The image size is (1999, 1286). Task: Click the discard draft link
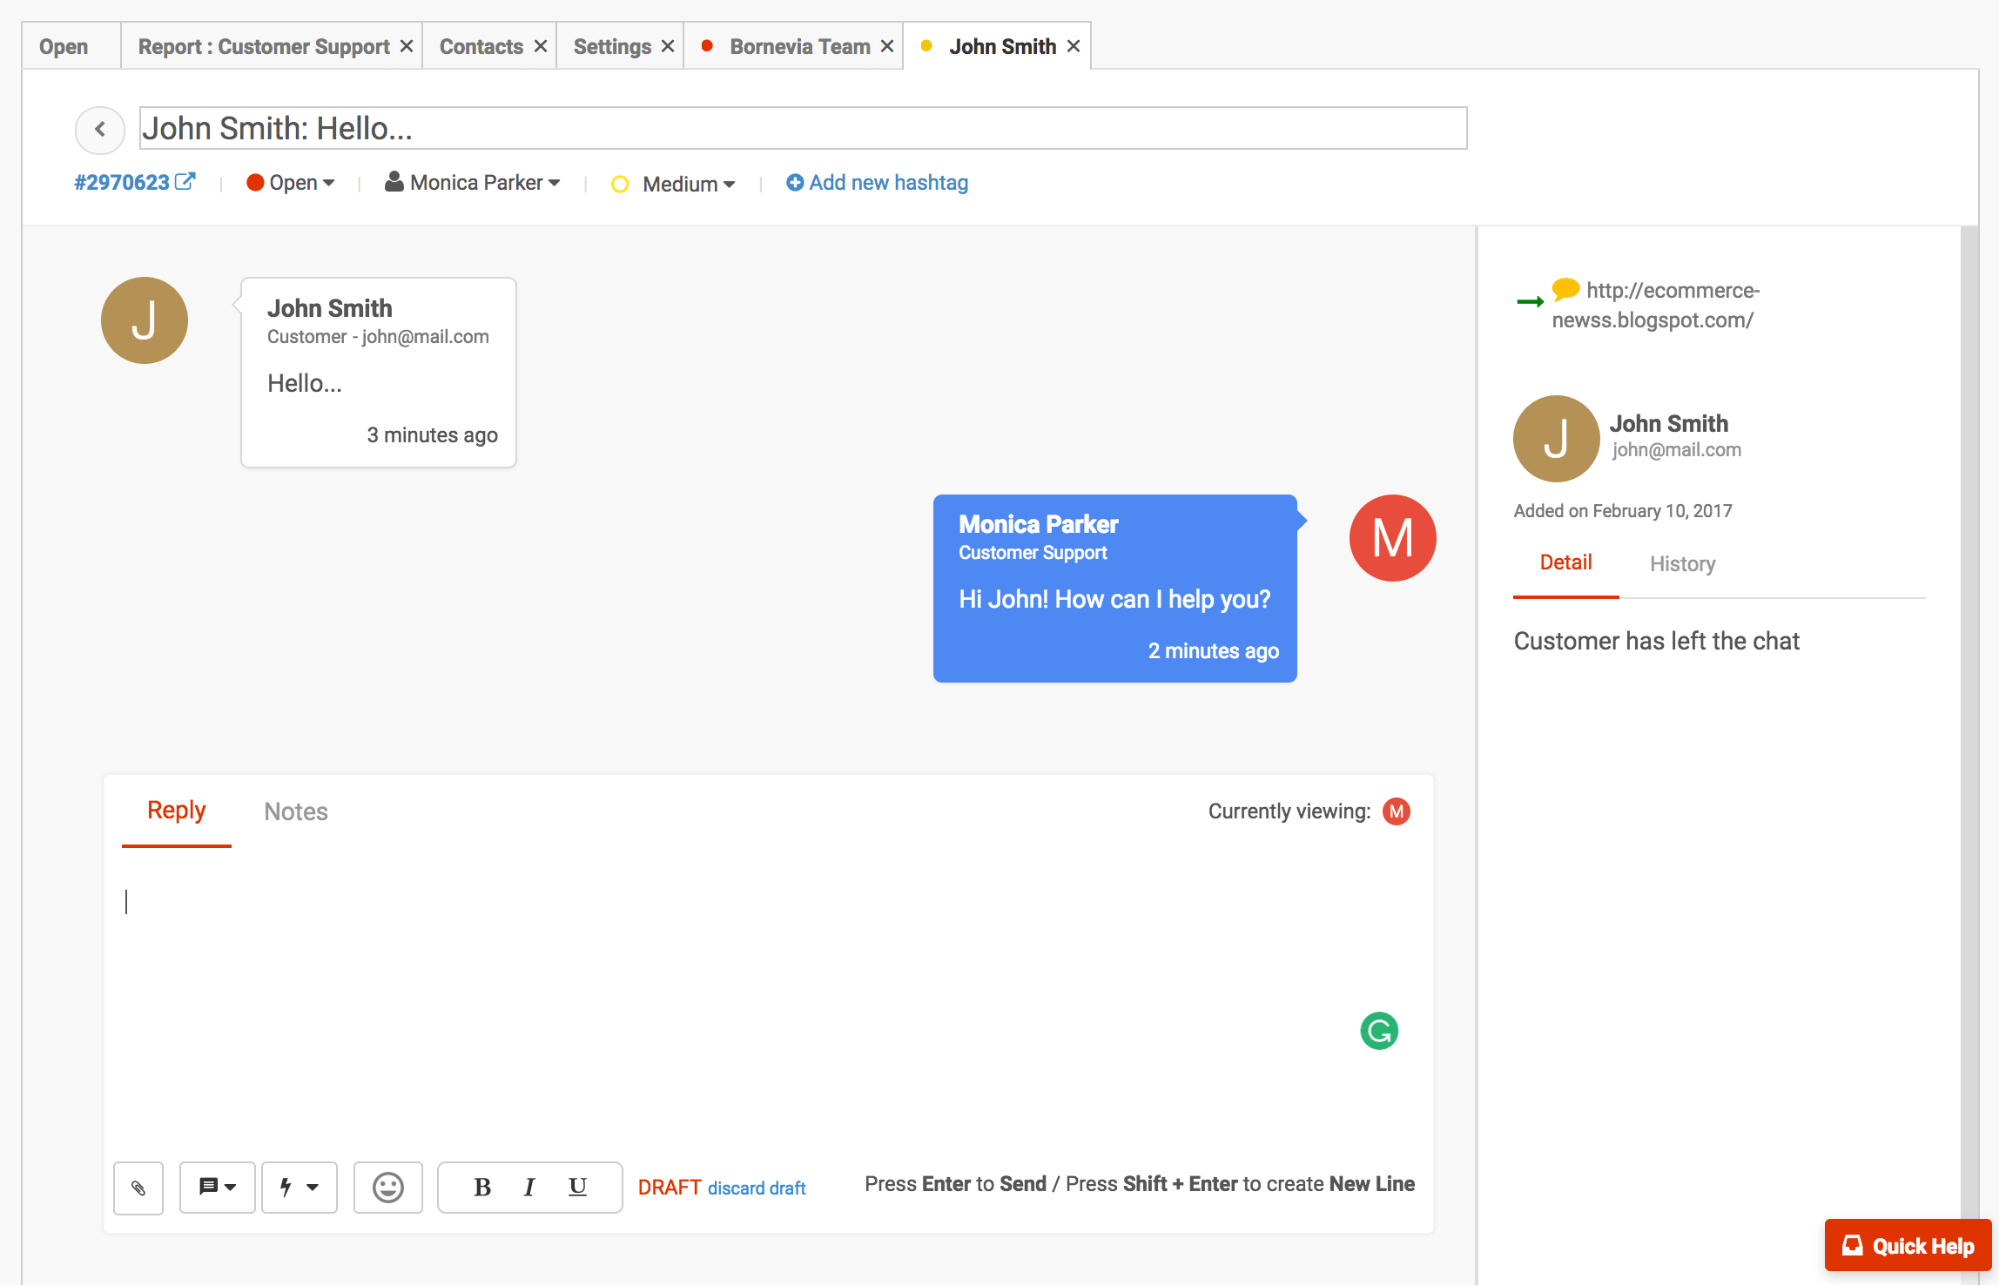click(756, 1188)
